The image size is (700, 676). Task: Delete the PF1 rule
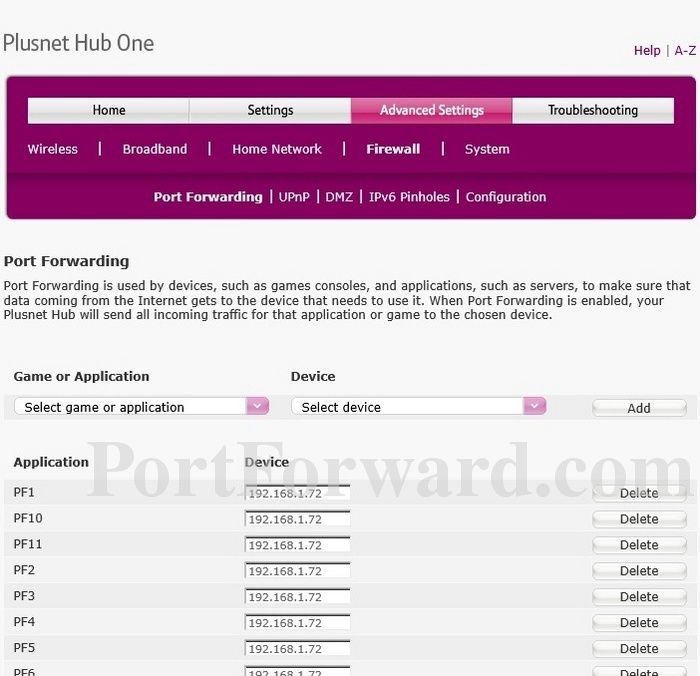639,493
